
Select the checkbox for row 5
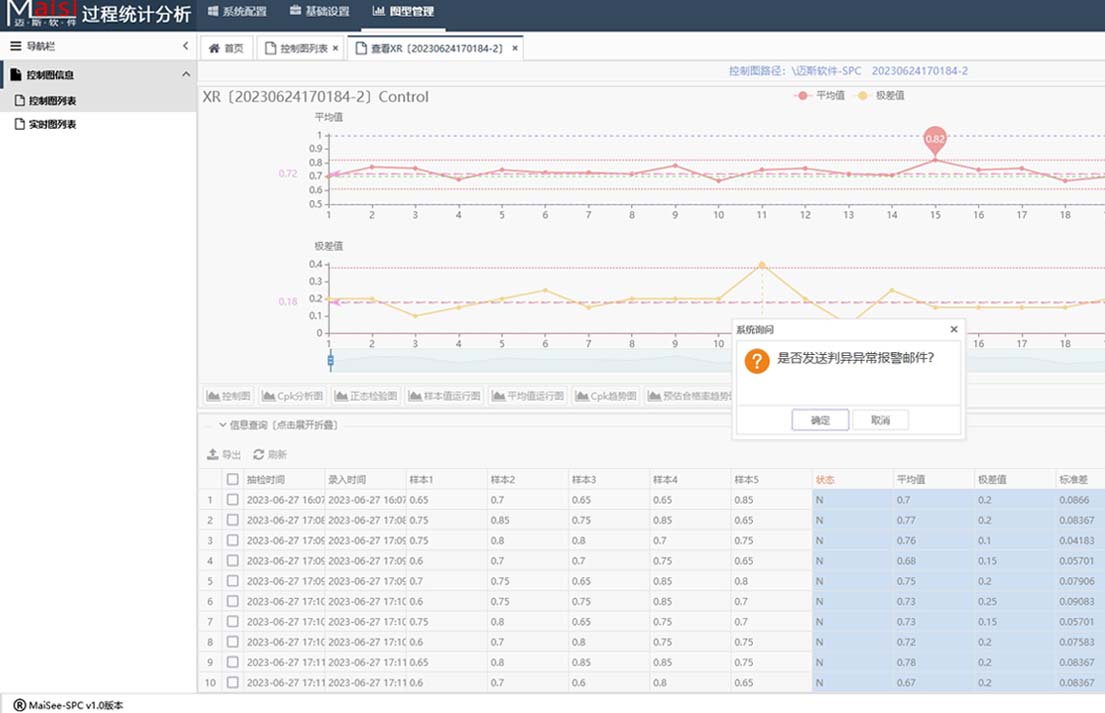tap(233, 581)
